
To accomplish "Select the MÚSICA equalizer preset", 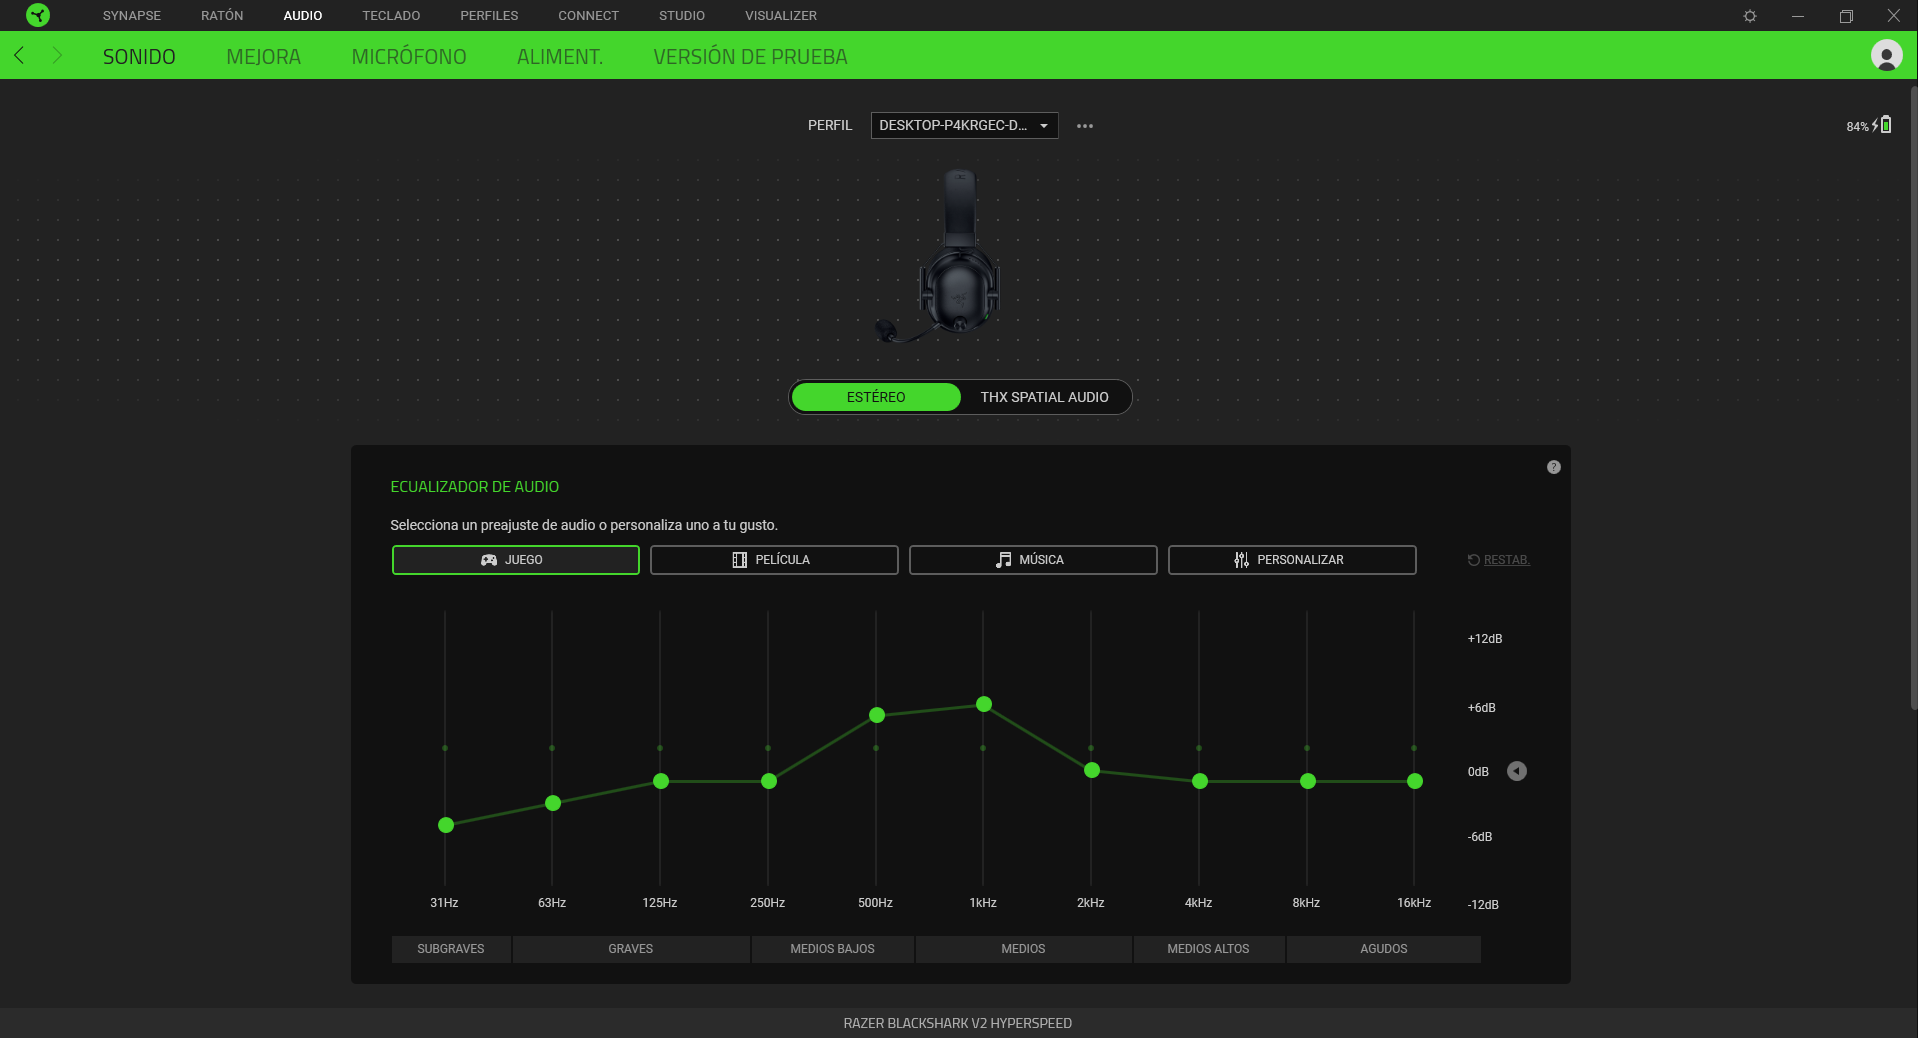I will point(1033,560).
